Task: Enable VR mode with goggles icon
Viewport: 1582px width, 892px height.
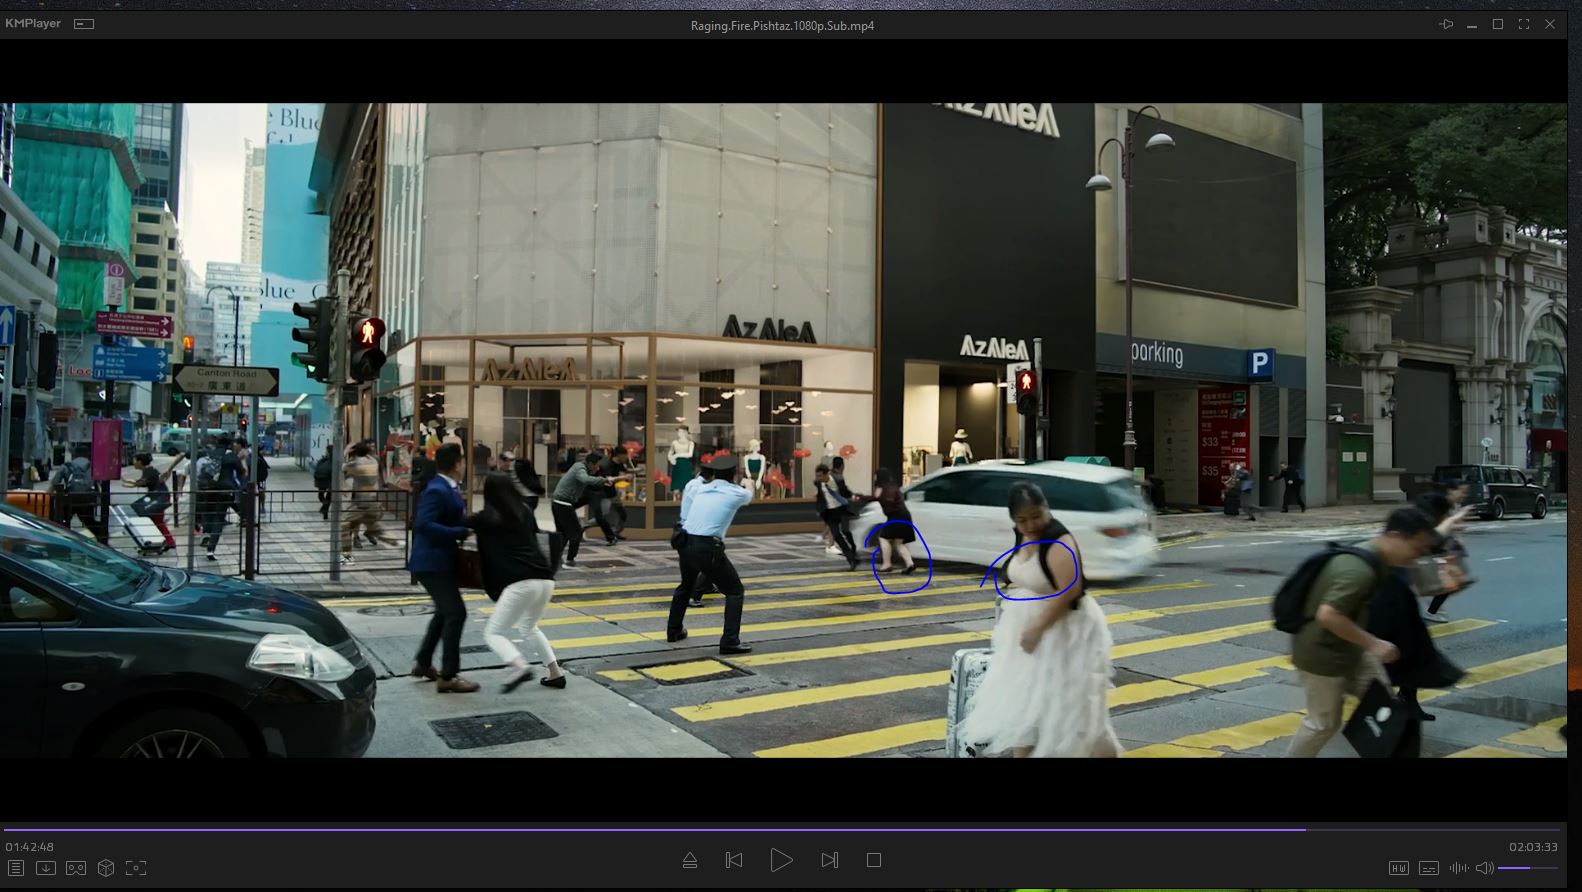Action: 76,868
